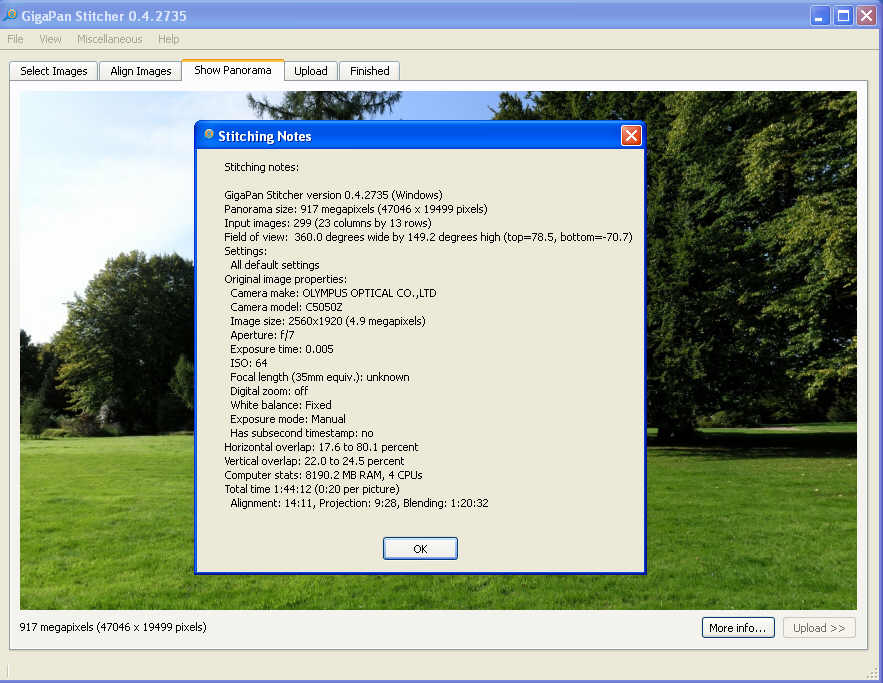Click the Upload >> button
The width and height of the screenshot is (883, 683).
click(x=819, y=628)
